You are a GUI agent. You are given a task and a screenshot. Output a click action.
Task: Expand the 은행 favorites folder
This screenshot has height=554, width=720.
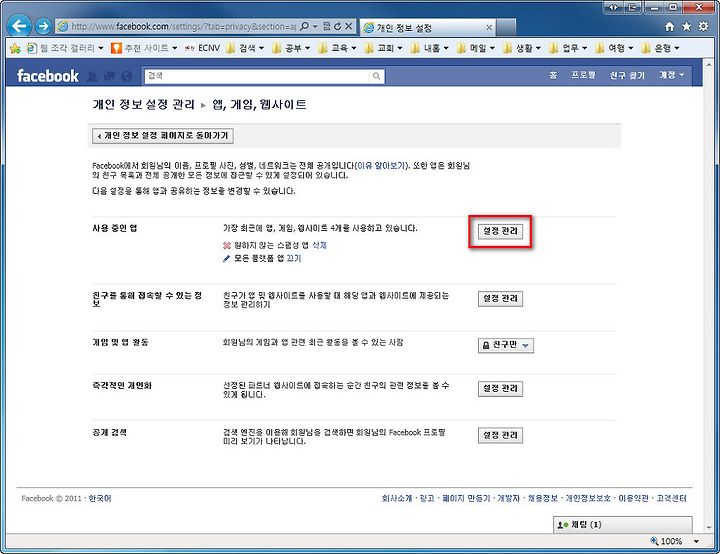click(660, 48)
